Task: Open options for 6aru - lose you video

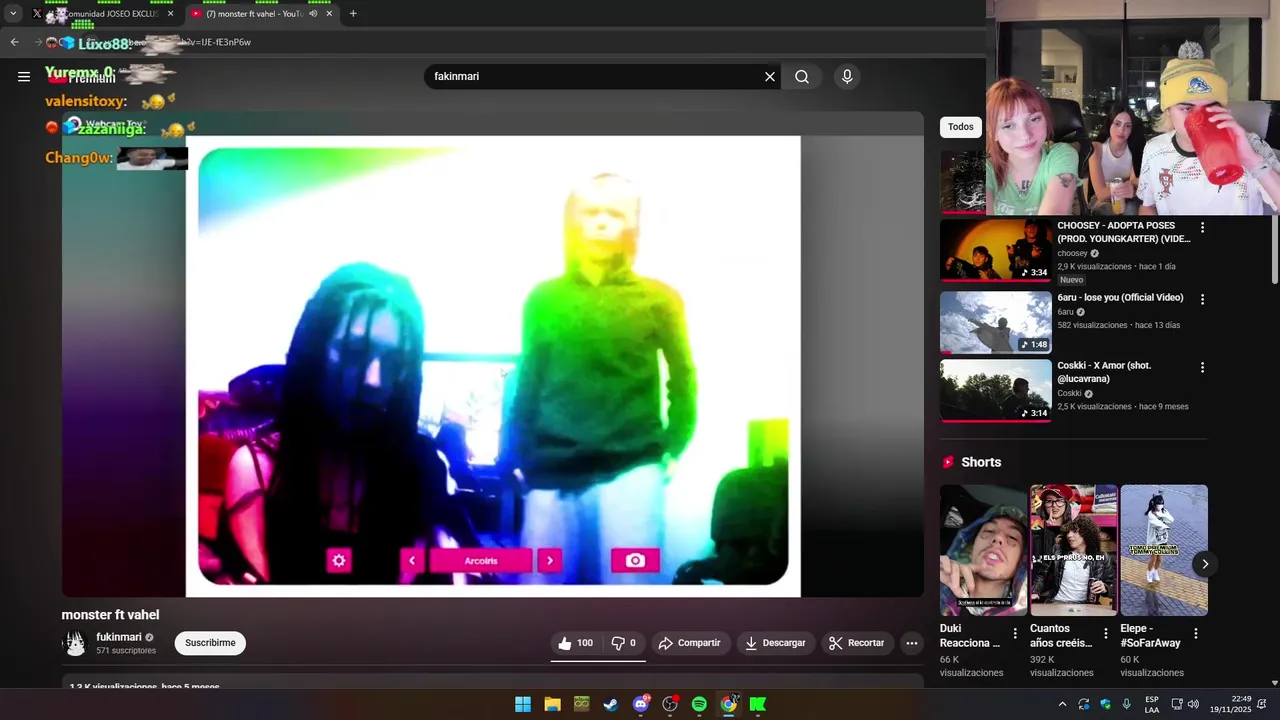Action: point(1202,299)
